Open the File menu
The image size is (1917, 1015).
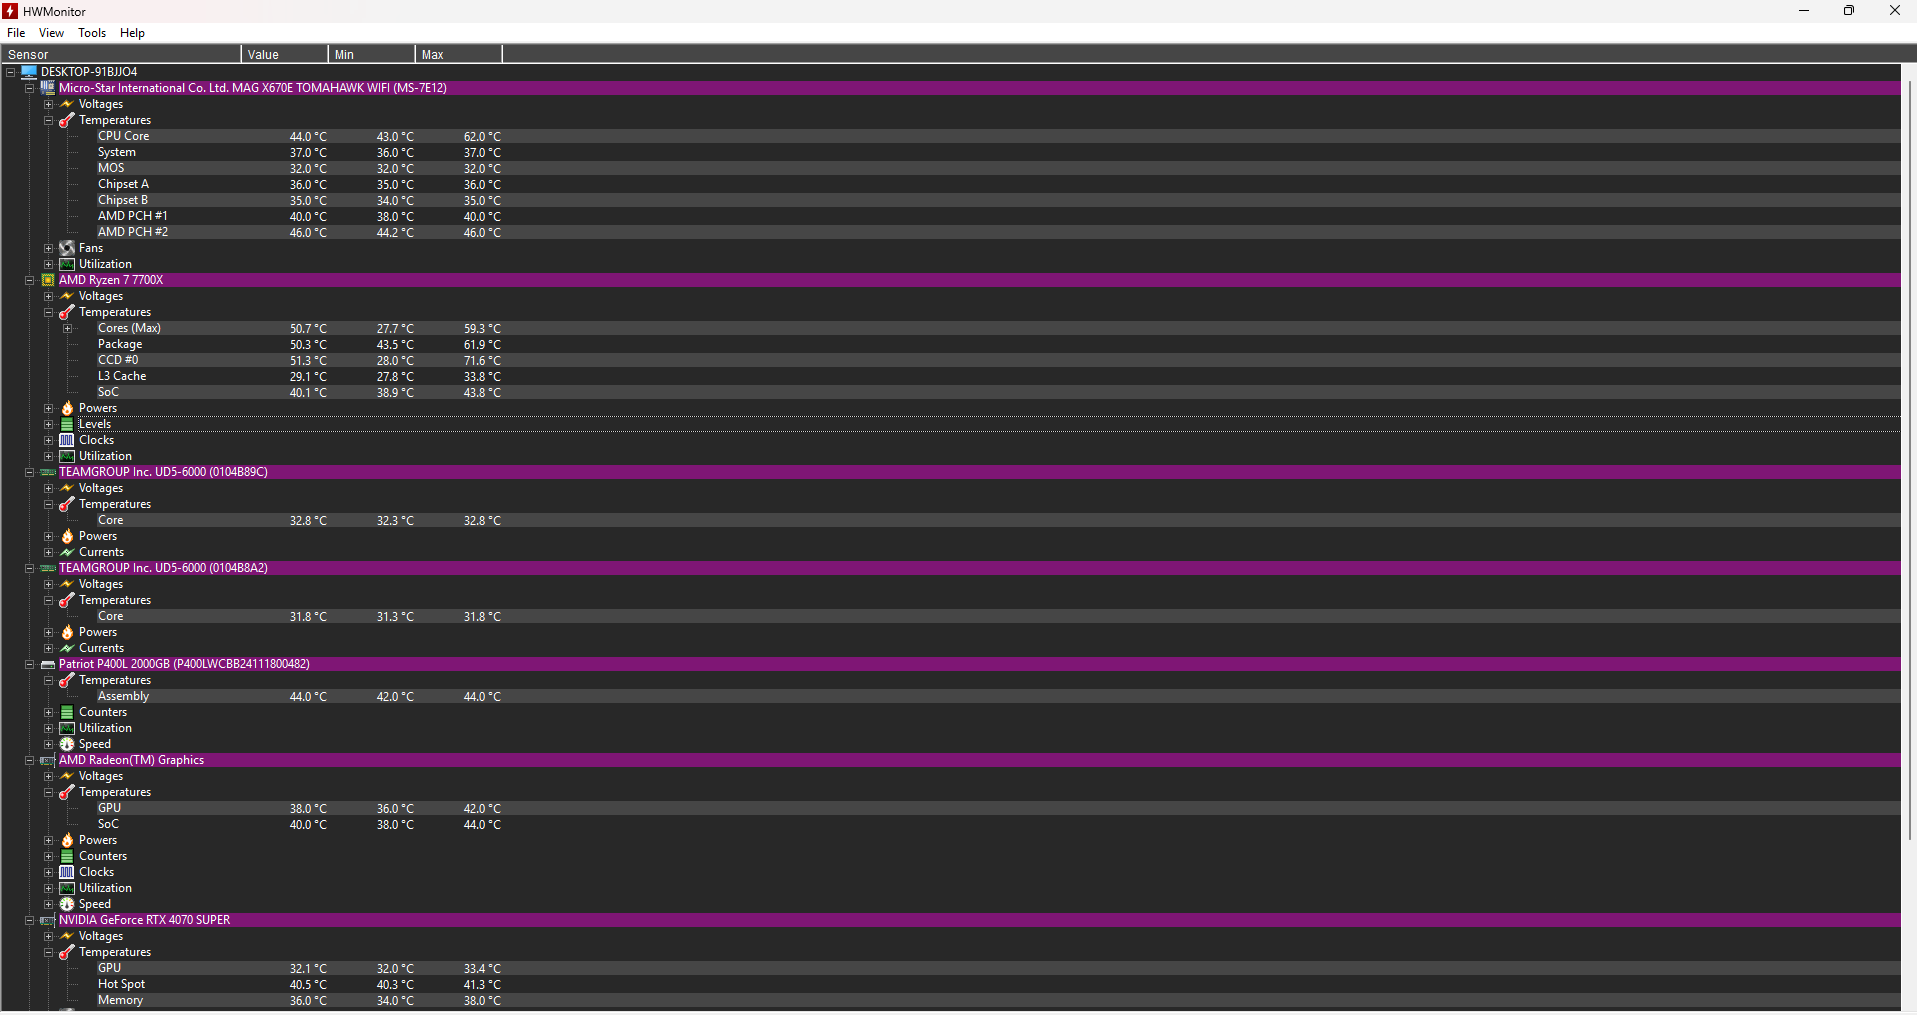click(16, 33)
